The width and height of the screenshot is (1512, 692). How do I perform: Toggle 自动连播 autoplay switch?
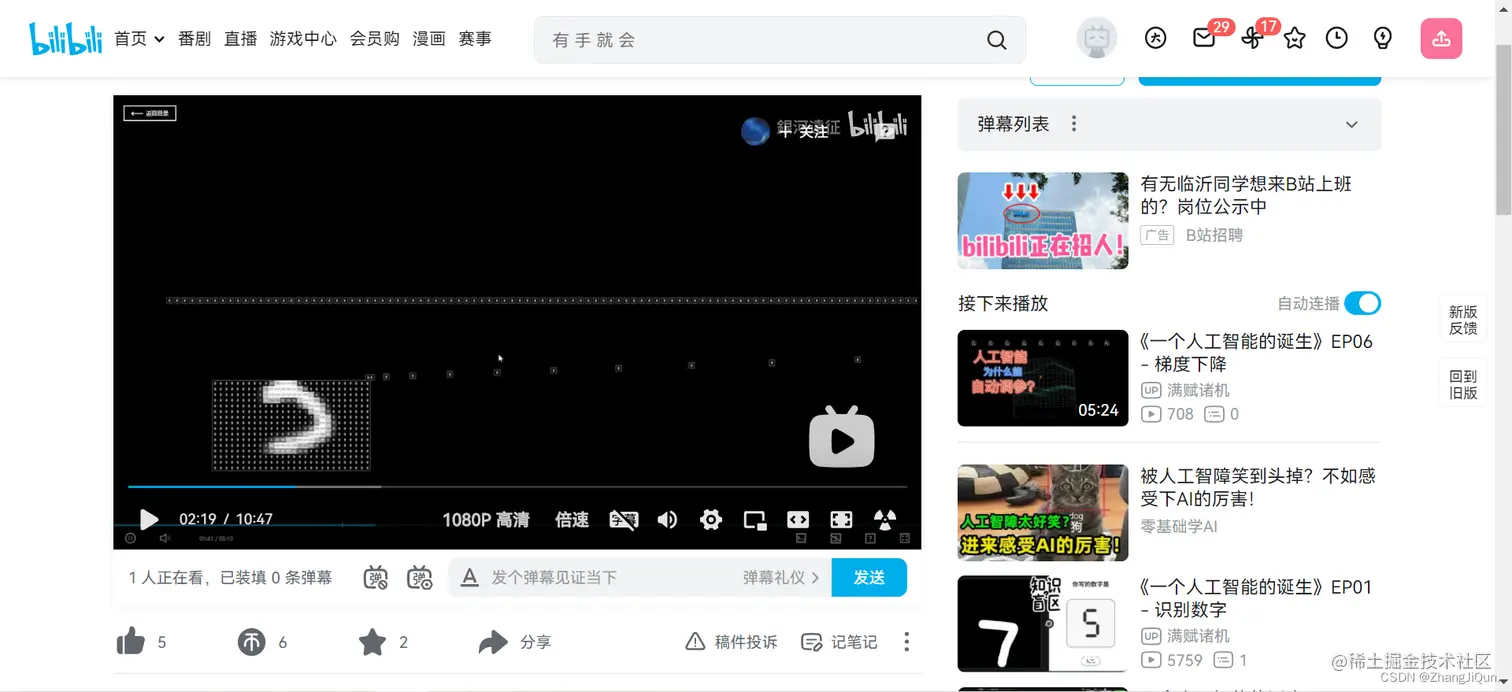tap(1362, 303)
